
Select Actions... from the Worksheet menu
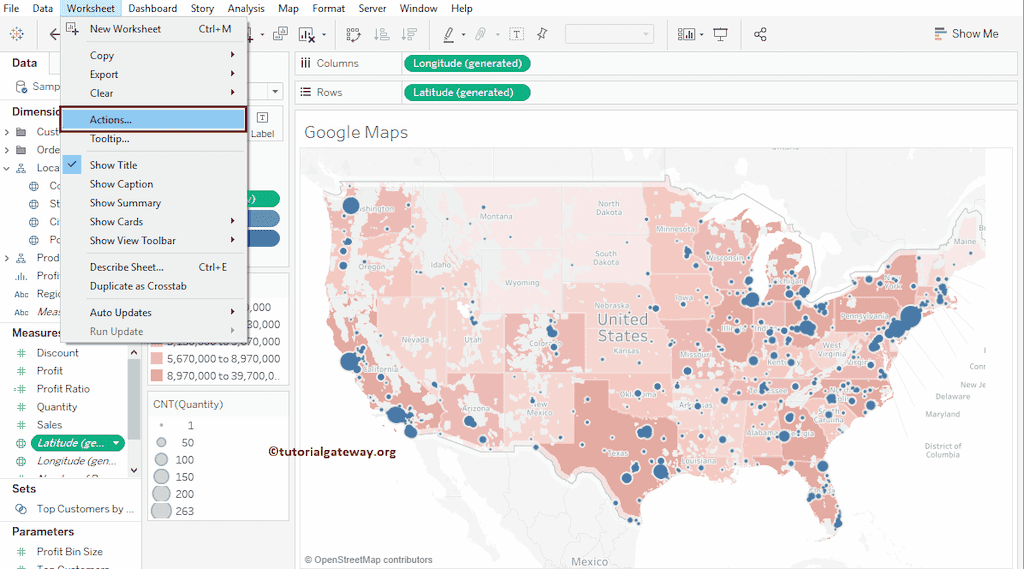[110, 120]
